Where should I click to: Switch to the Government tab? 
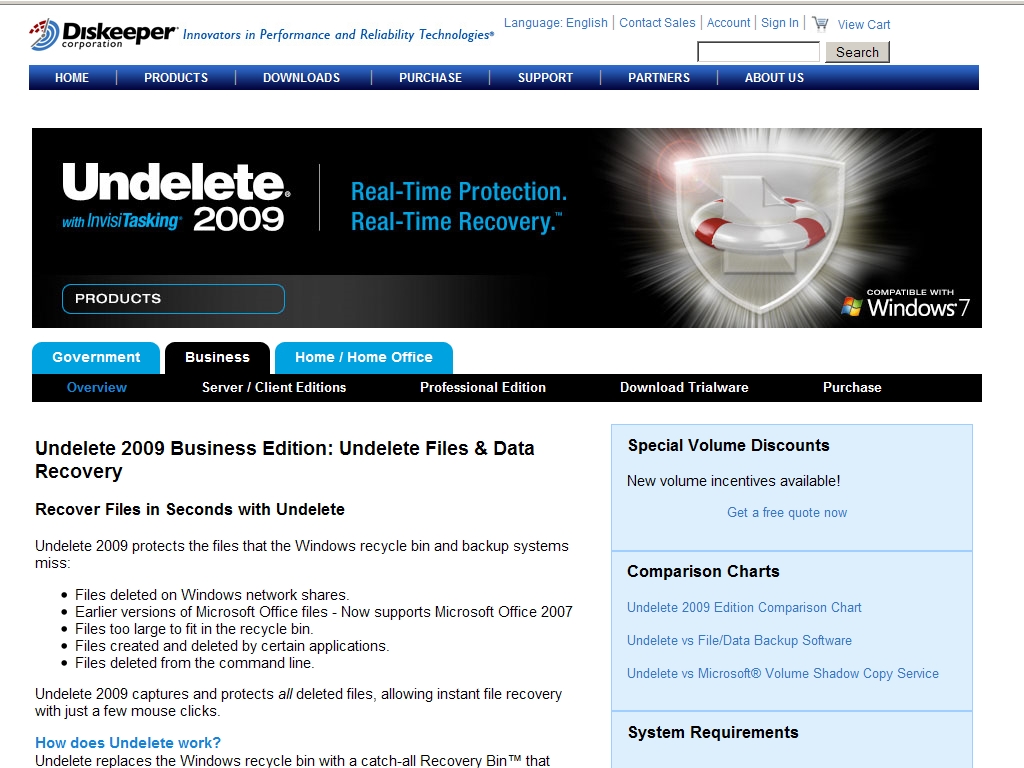(96, 358)
